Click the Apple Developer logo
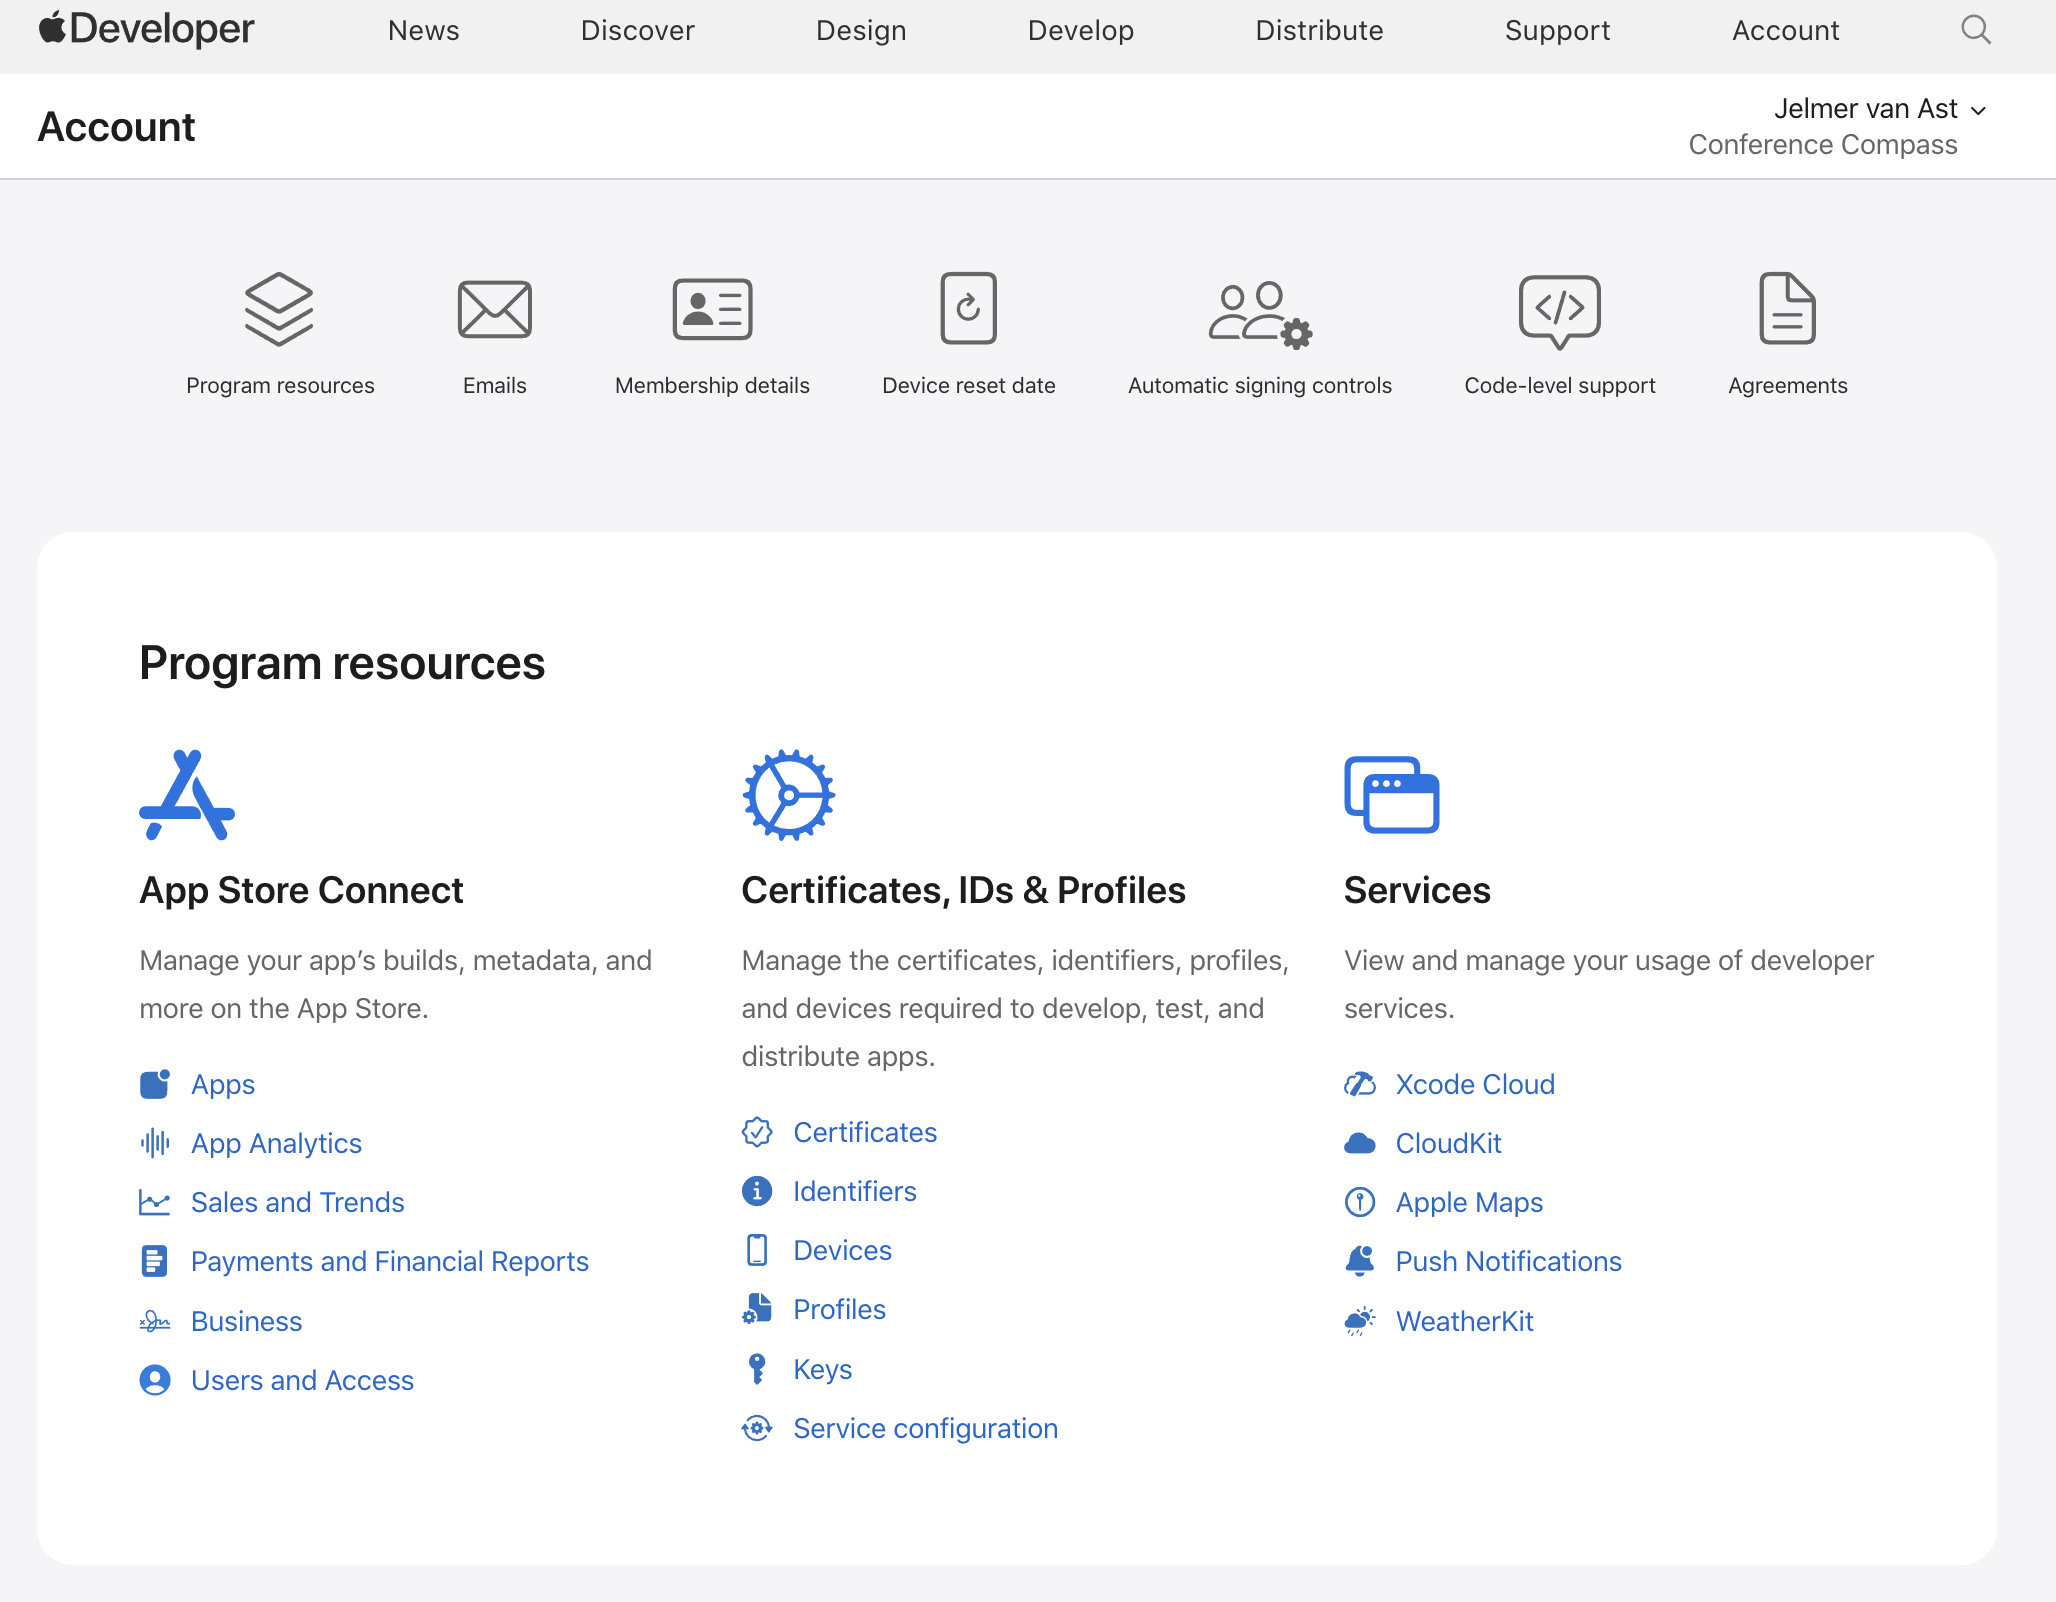 (145, 29)
